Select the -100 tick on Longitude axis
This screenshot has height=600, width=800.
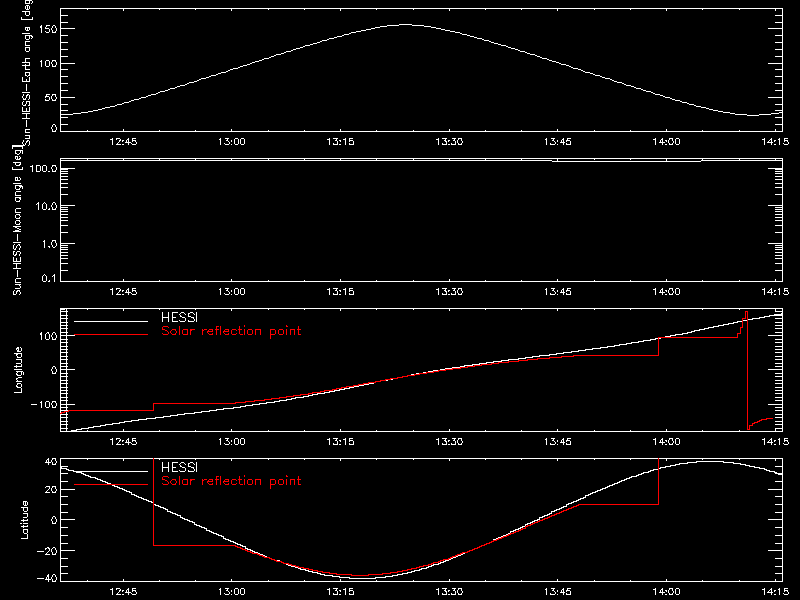pyautogui.click(x=43, y=404)
